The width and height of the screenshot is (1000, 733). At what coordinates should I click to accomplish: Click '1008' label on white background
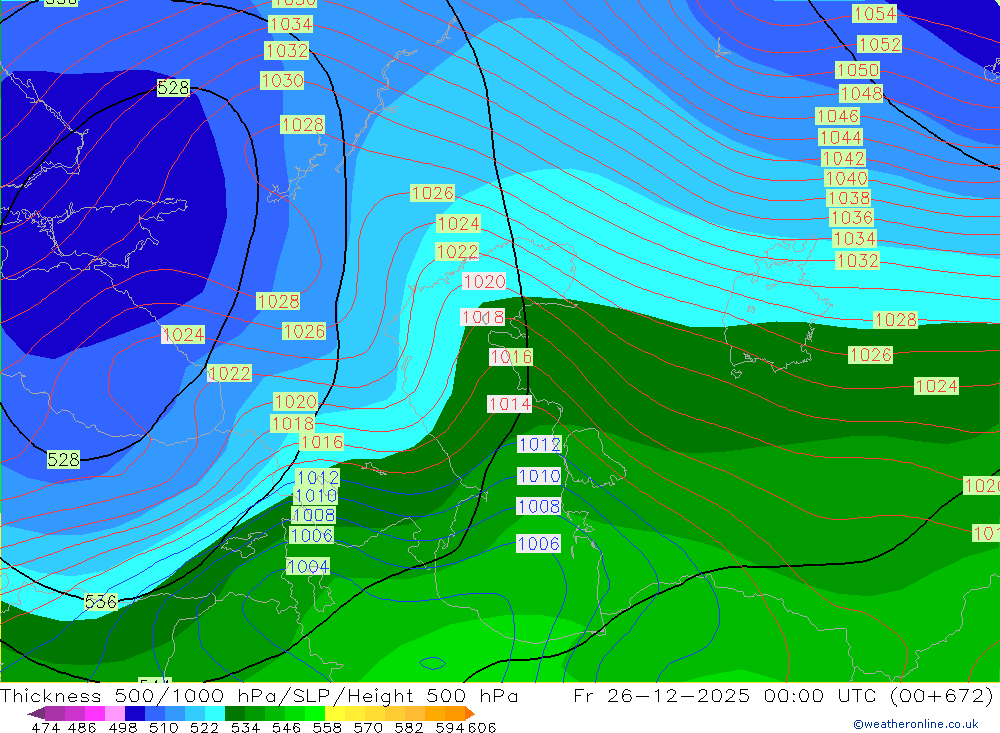click(539, 507)
